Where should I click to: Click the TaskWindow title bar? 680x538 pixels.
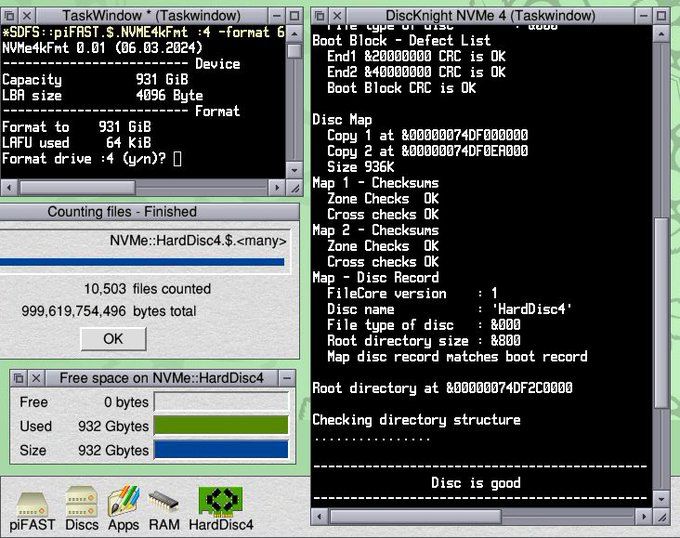[151, 16]
